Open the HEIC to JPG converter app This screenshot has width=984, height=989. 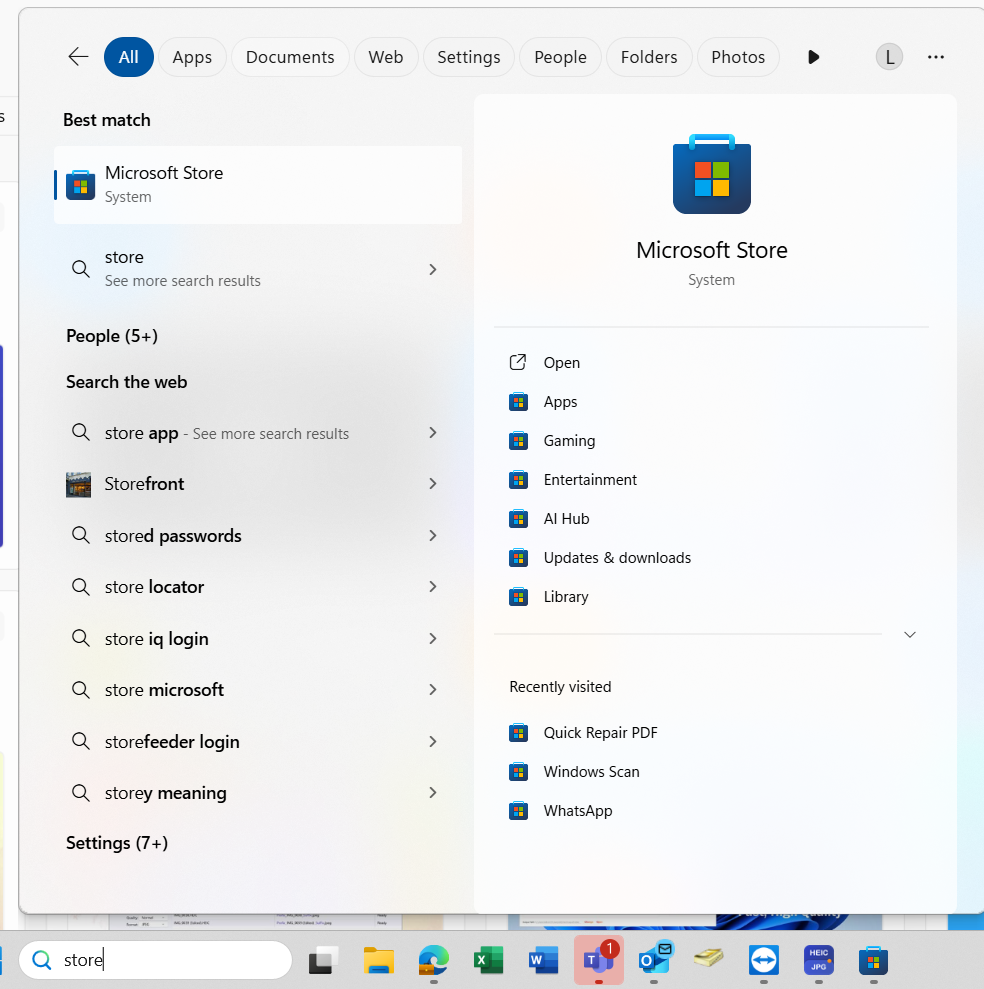pyautogui.click(x=819, y=961)
